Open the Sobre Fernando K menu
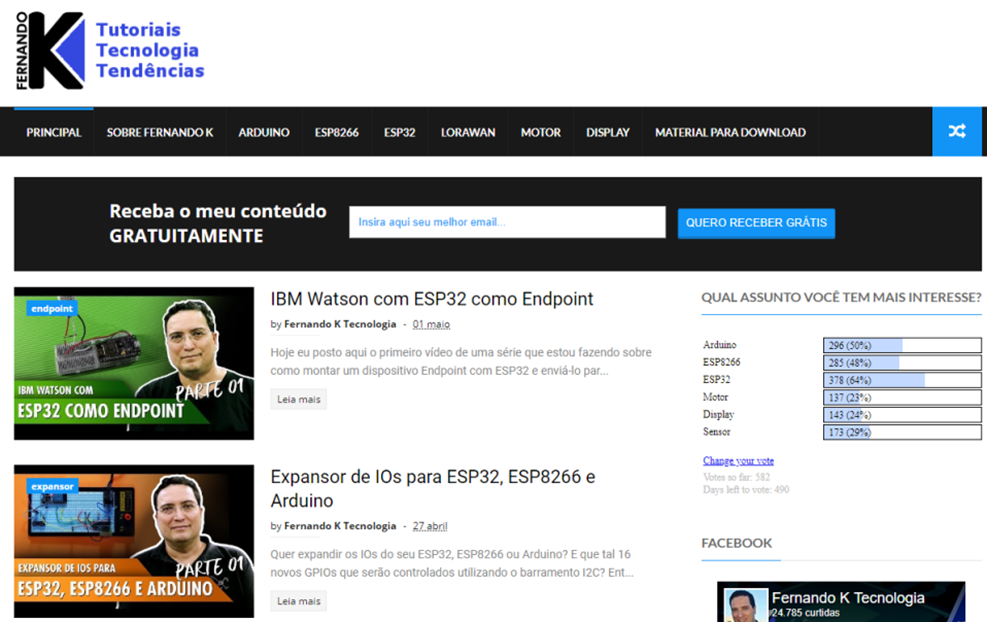The height and width of the screenshot is (623, 987). click(x=160, y=132)
